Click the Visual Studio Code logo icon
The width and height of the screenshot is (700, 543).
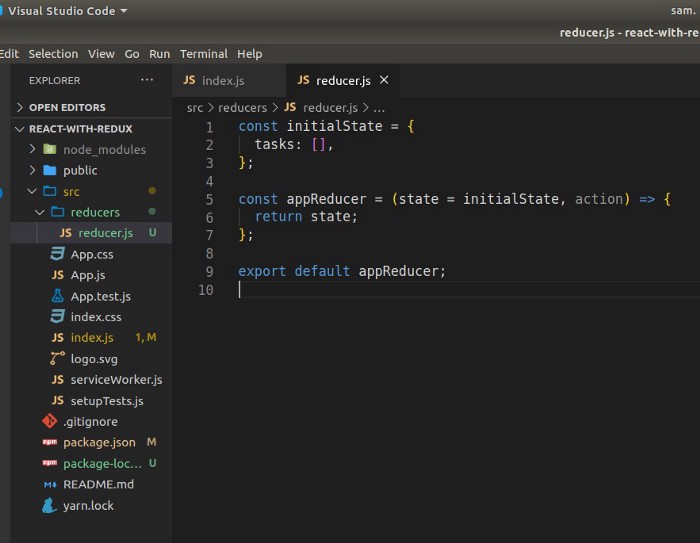pyautogui.click(x=3, y=11)
